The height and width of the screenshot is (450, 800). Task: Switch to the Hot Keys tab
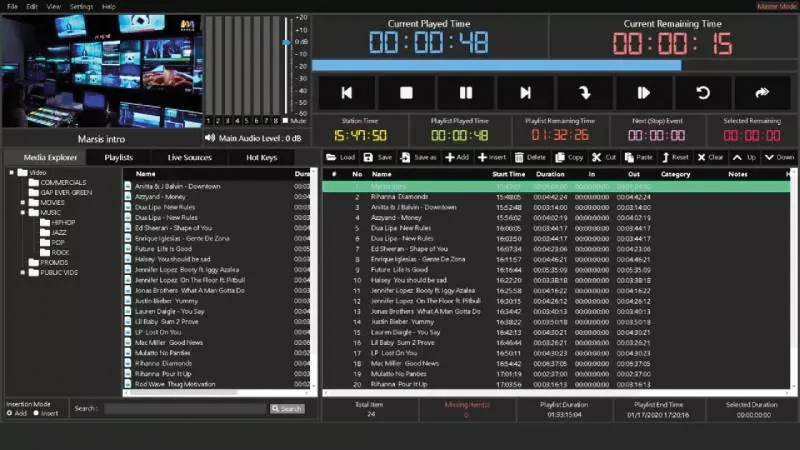click(x=261, y=158)
